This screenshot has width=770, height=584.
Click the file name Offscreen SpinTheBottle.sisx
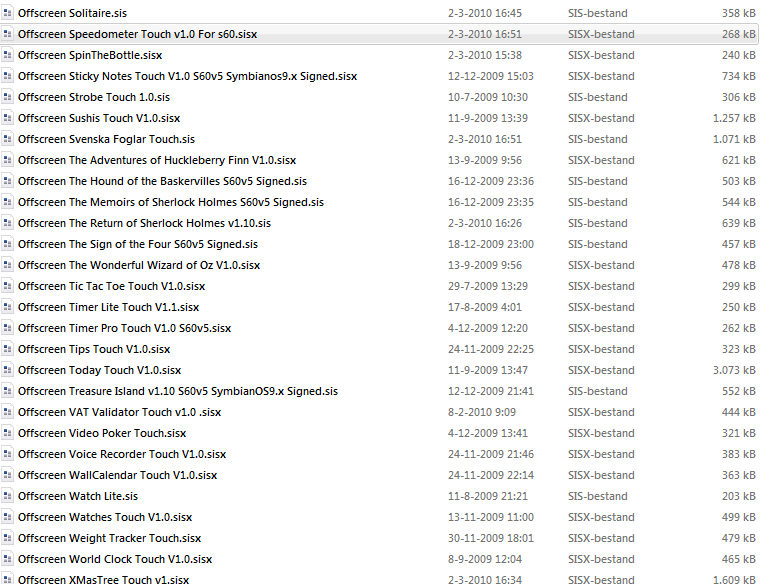point(90,56)
